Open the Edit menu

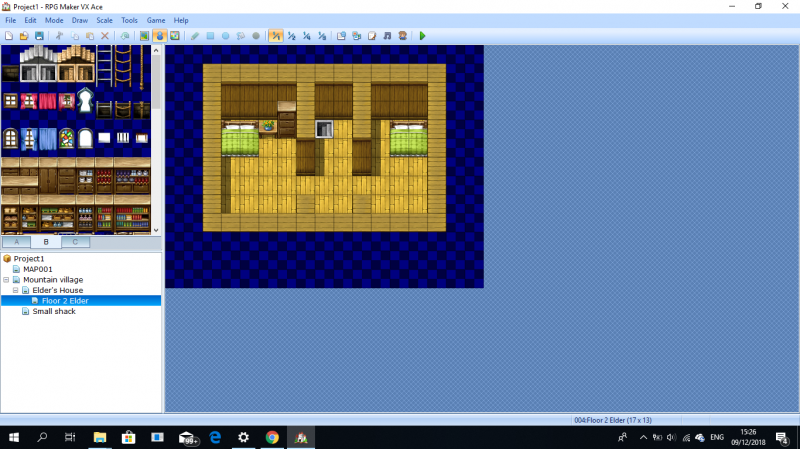30,20
